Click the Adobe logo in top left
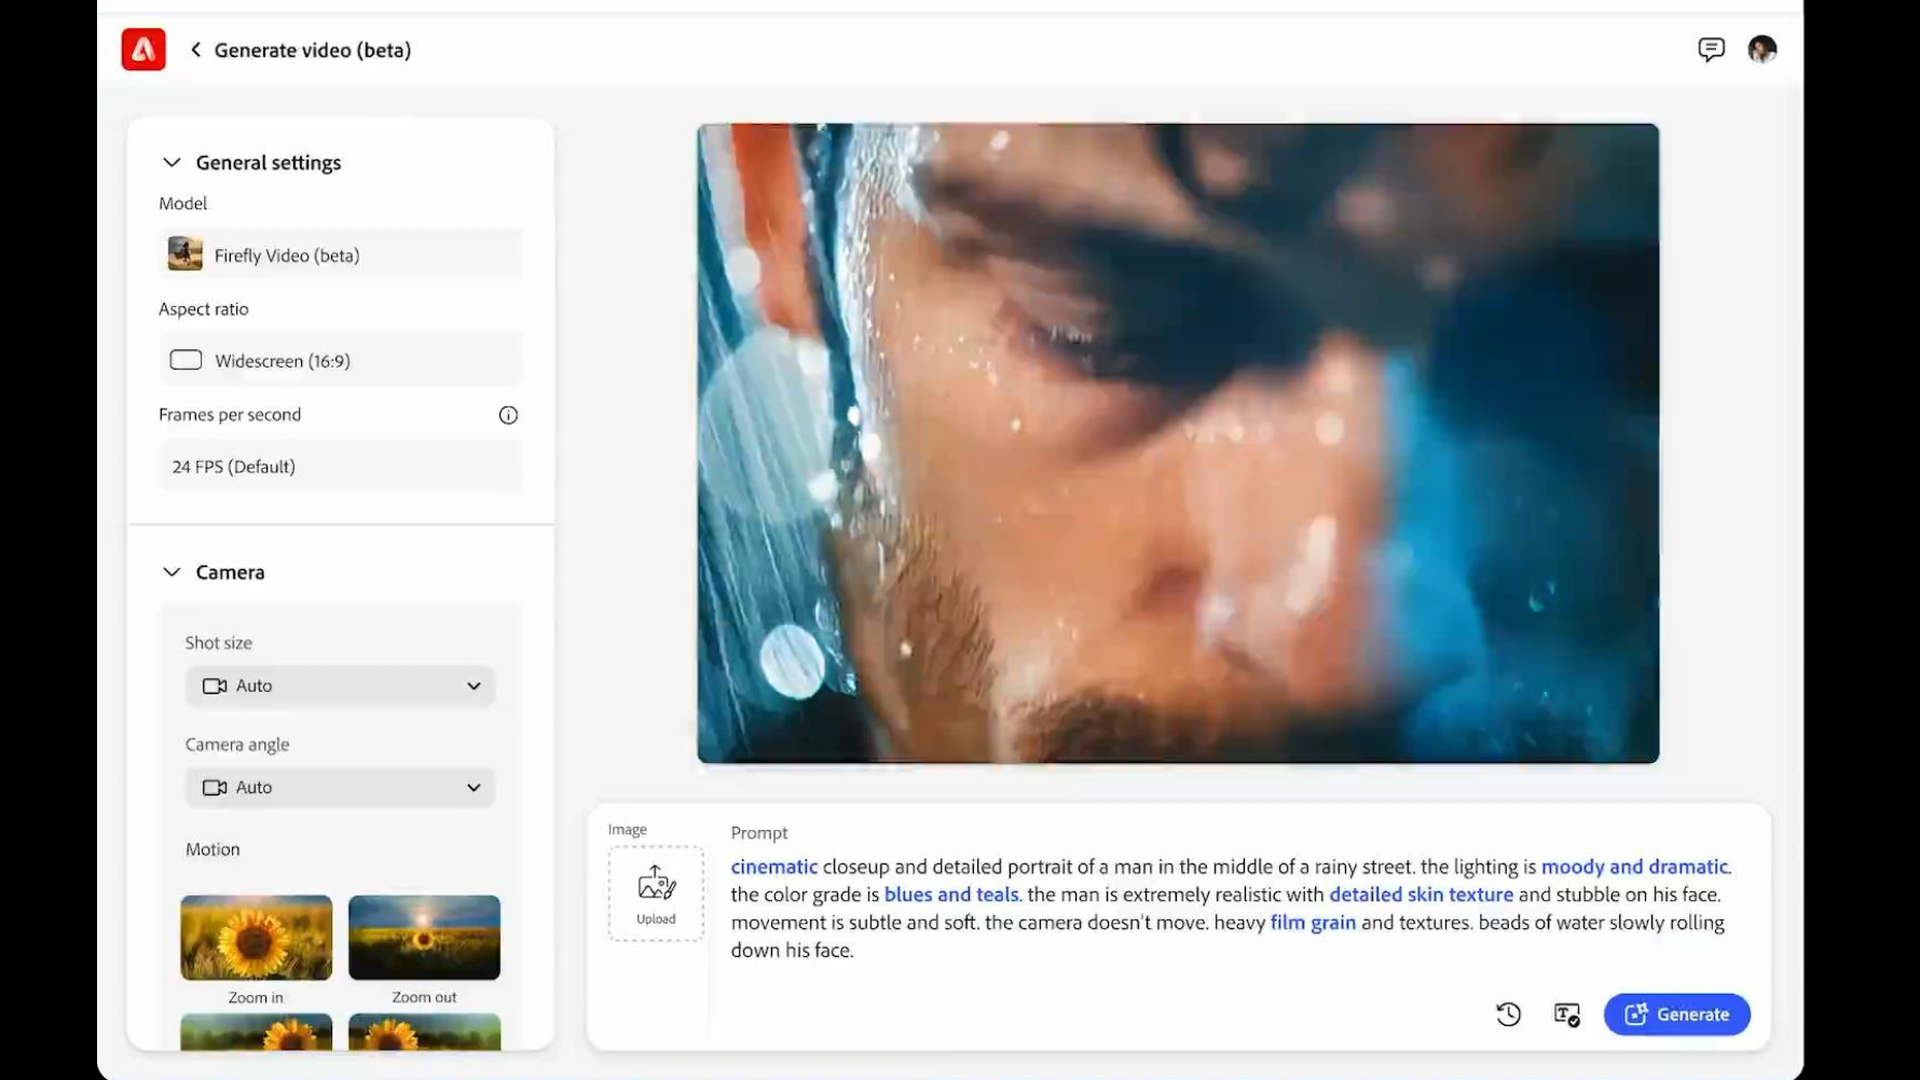Screen dimensions: 1920x1080 click(x=143, y=49)
